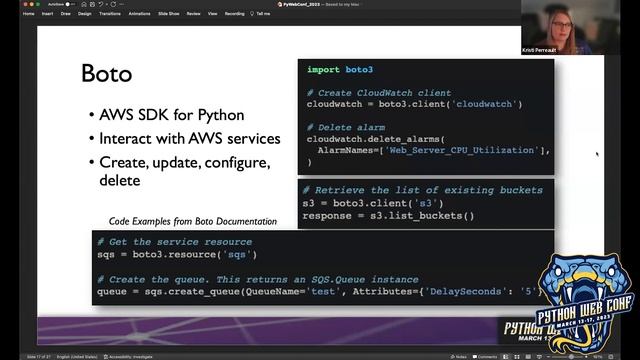Click the Save icon in title bar
This screenshot has height=360, width=640.
[92, 4]
